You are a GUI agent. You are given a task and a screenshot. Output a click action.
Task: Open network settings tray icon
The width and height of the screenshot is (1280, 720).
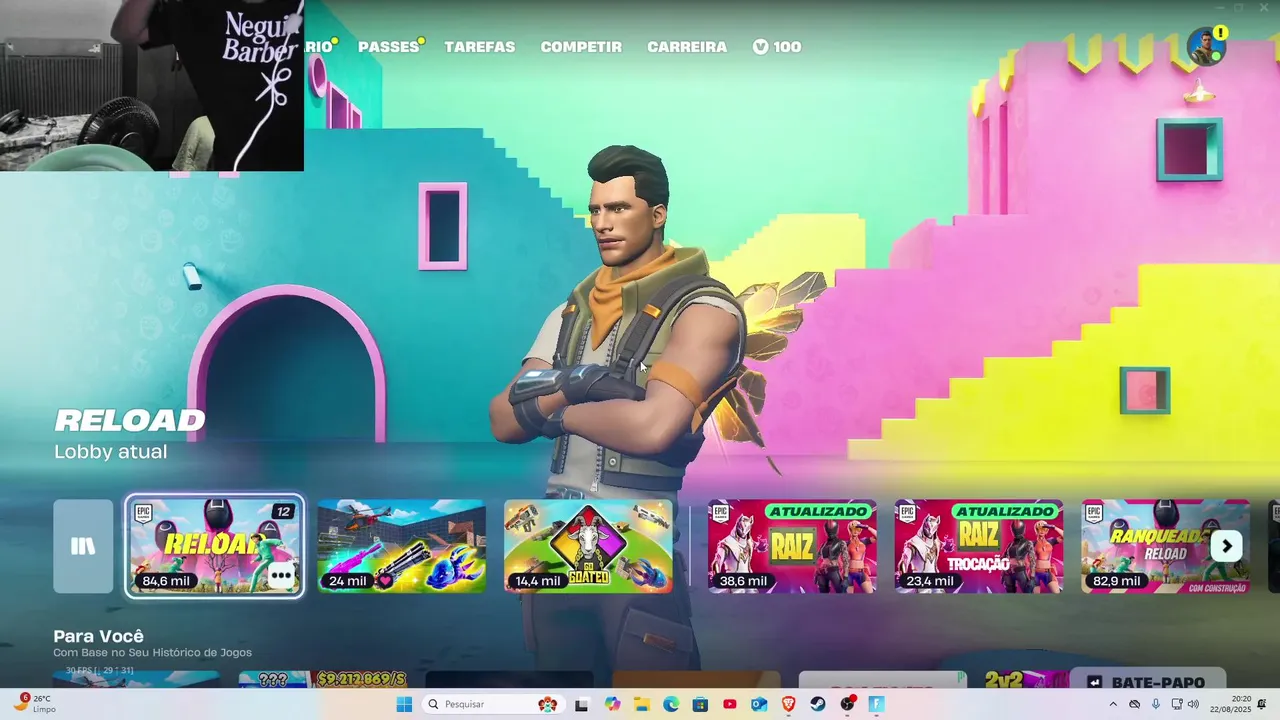tap(1176, 704)
